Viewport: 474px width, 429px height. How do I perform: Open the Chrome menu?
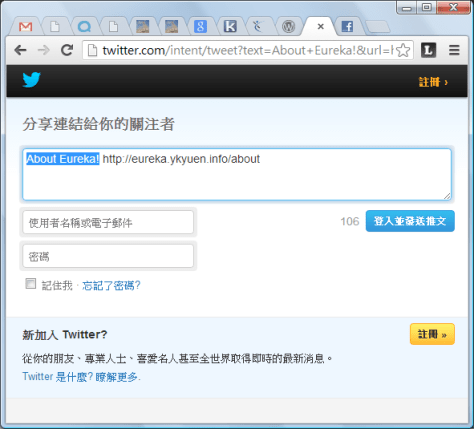(454, 50)
